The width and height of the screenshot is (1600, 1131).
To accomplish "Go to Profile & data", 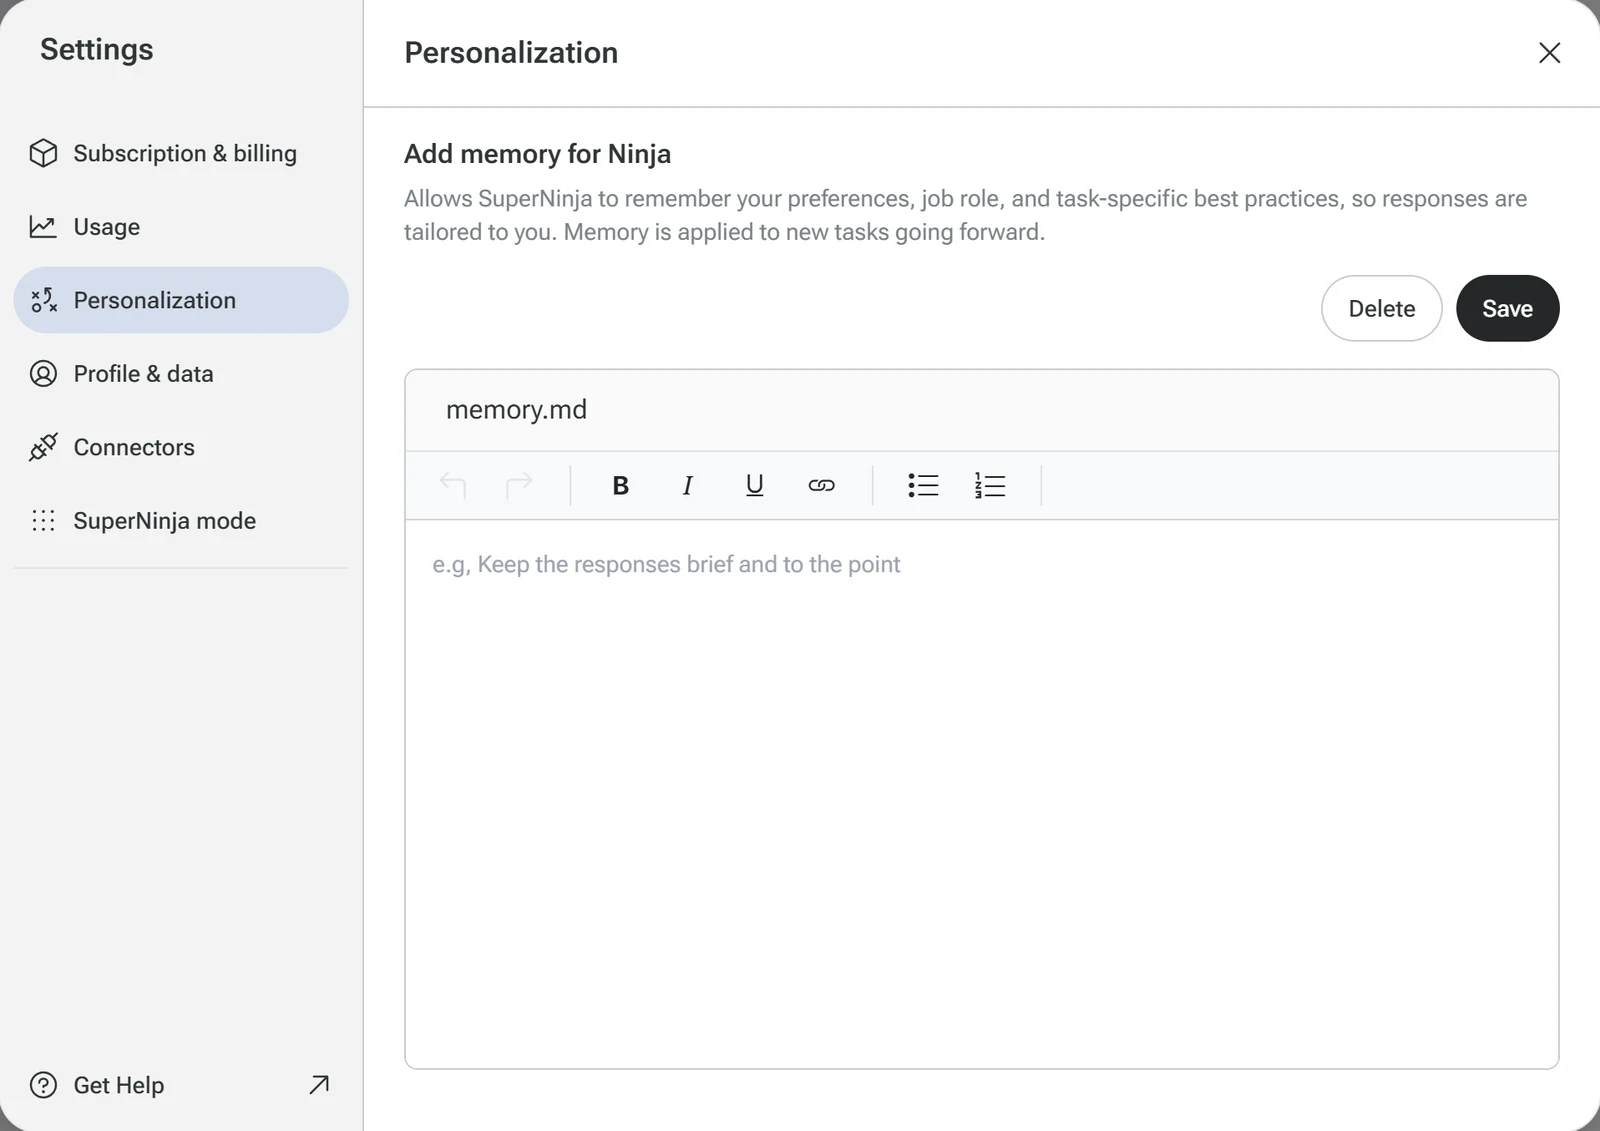I will 181,374.
